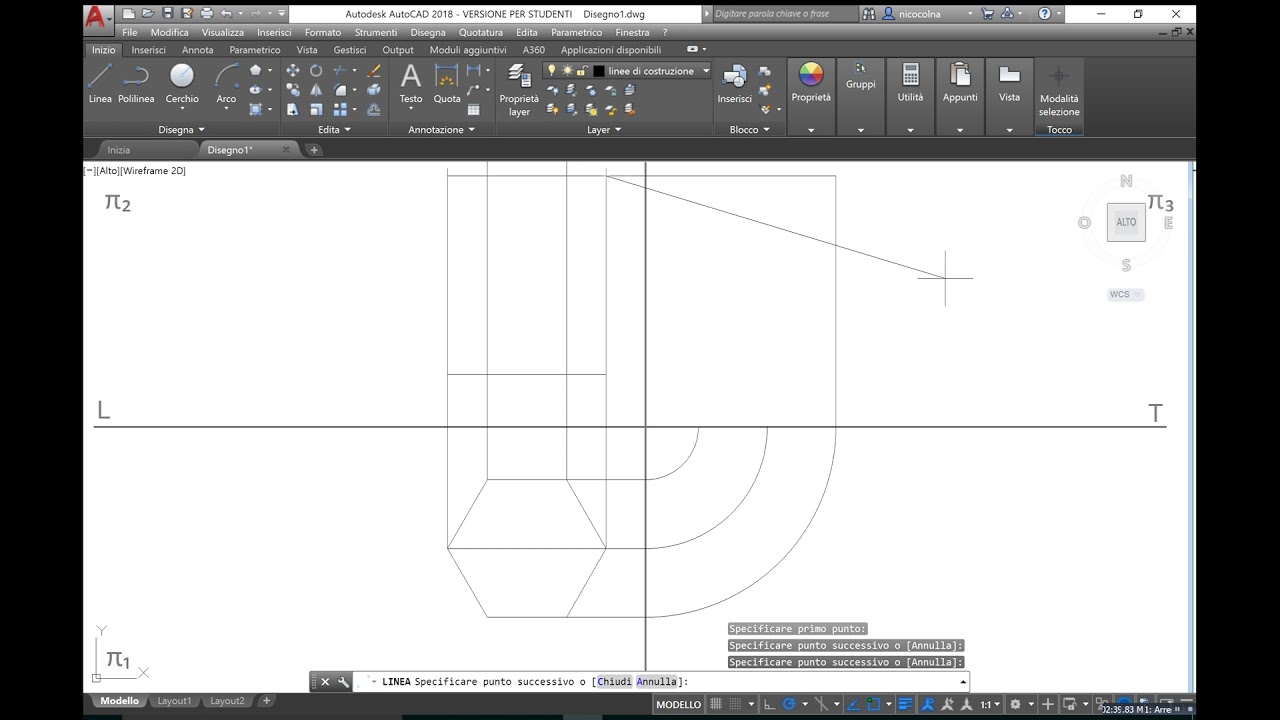Click the nicocolna account button
Viewport: 1280px width, 720px height.
(x=920, y=14)
